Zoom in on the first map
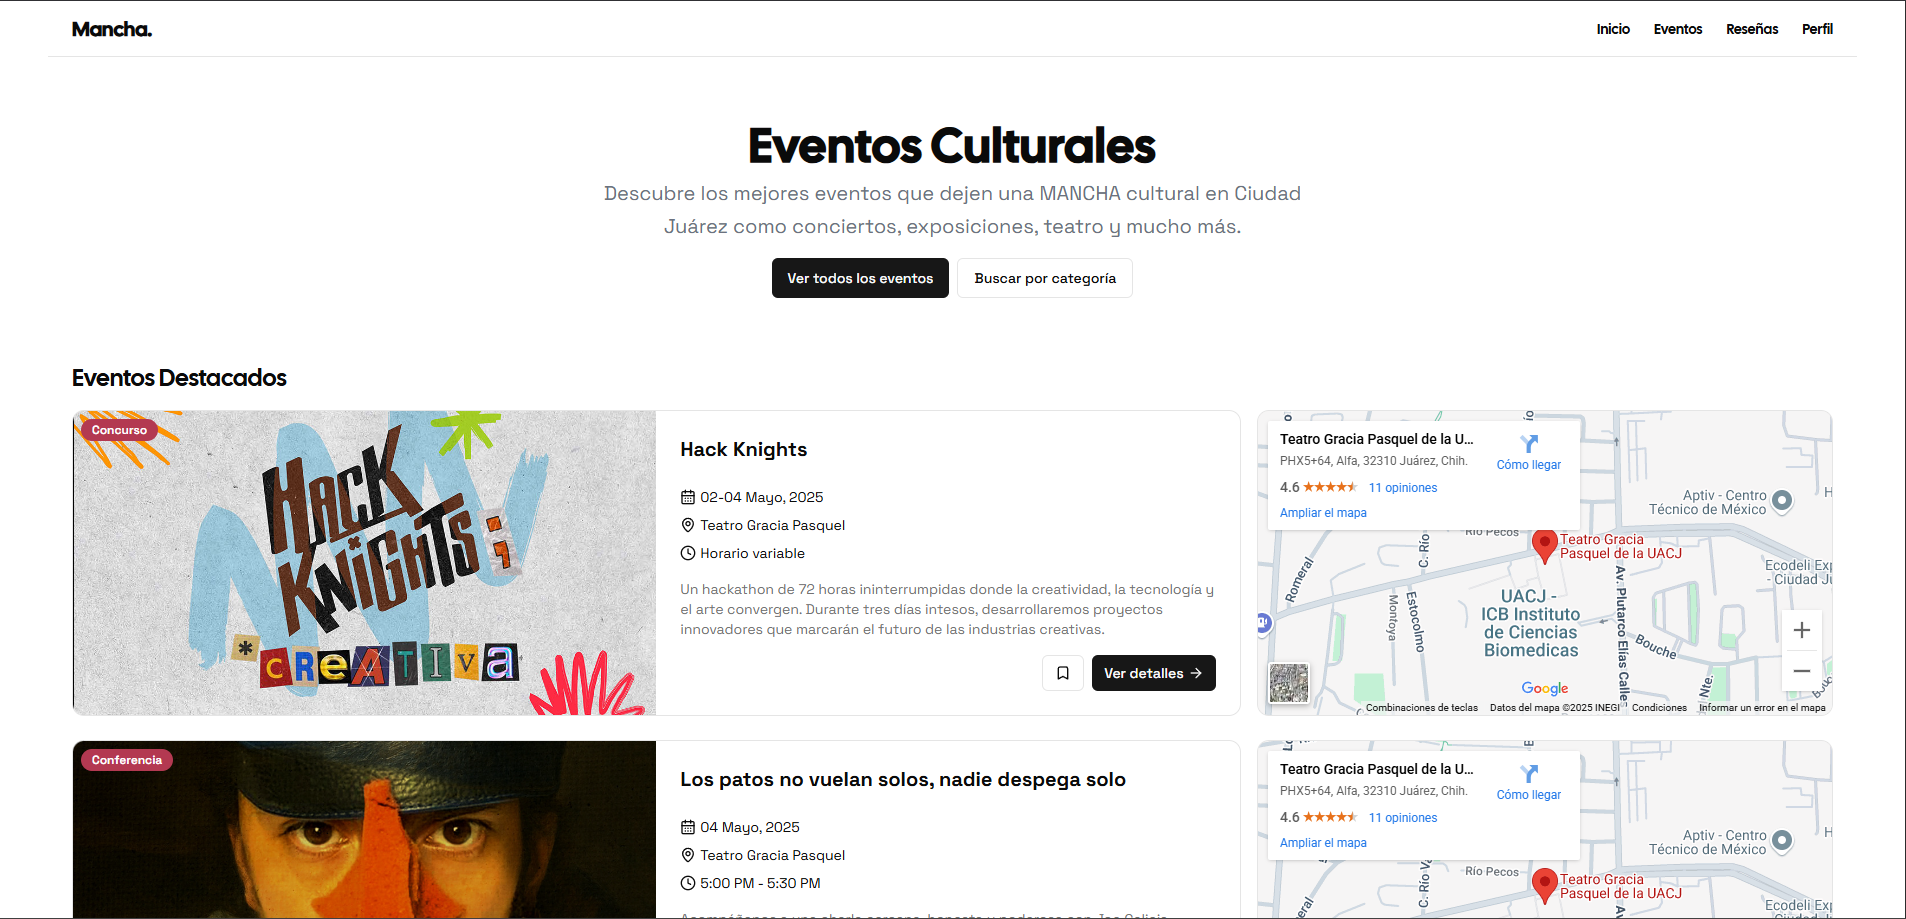Image resolution: width=1906 pixels, height=919 pixels. pos(1802,630)
